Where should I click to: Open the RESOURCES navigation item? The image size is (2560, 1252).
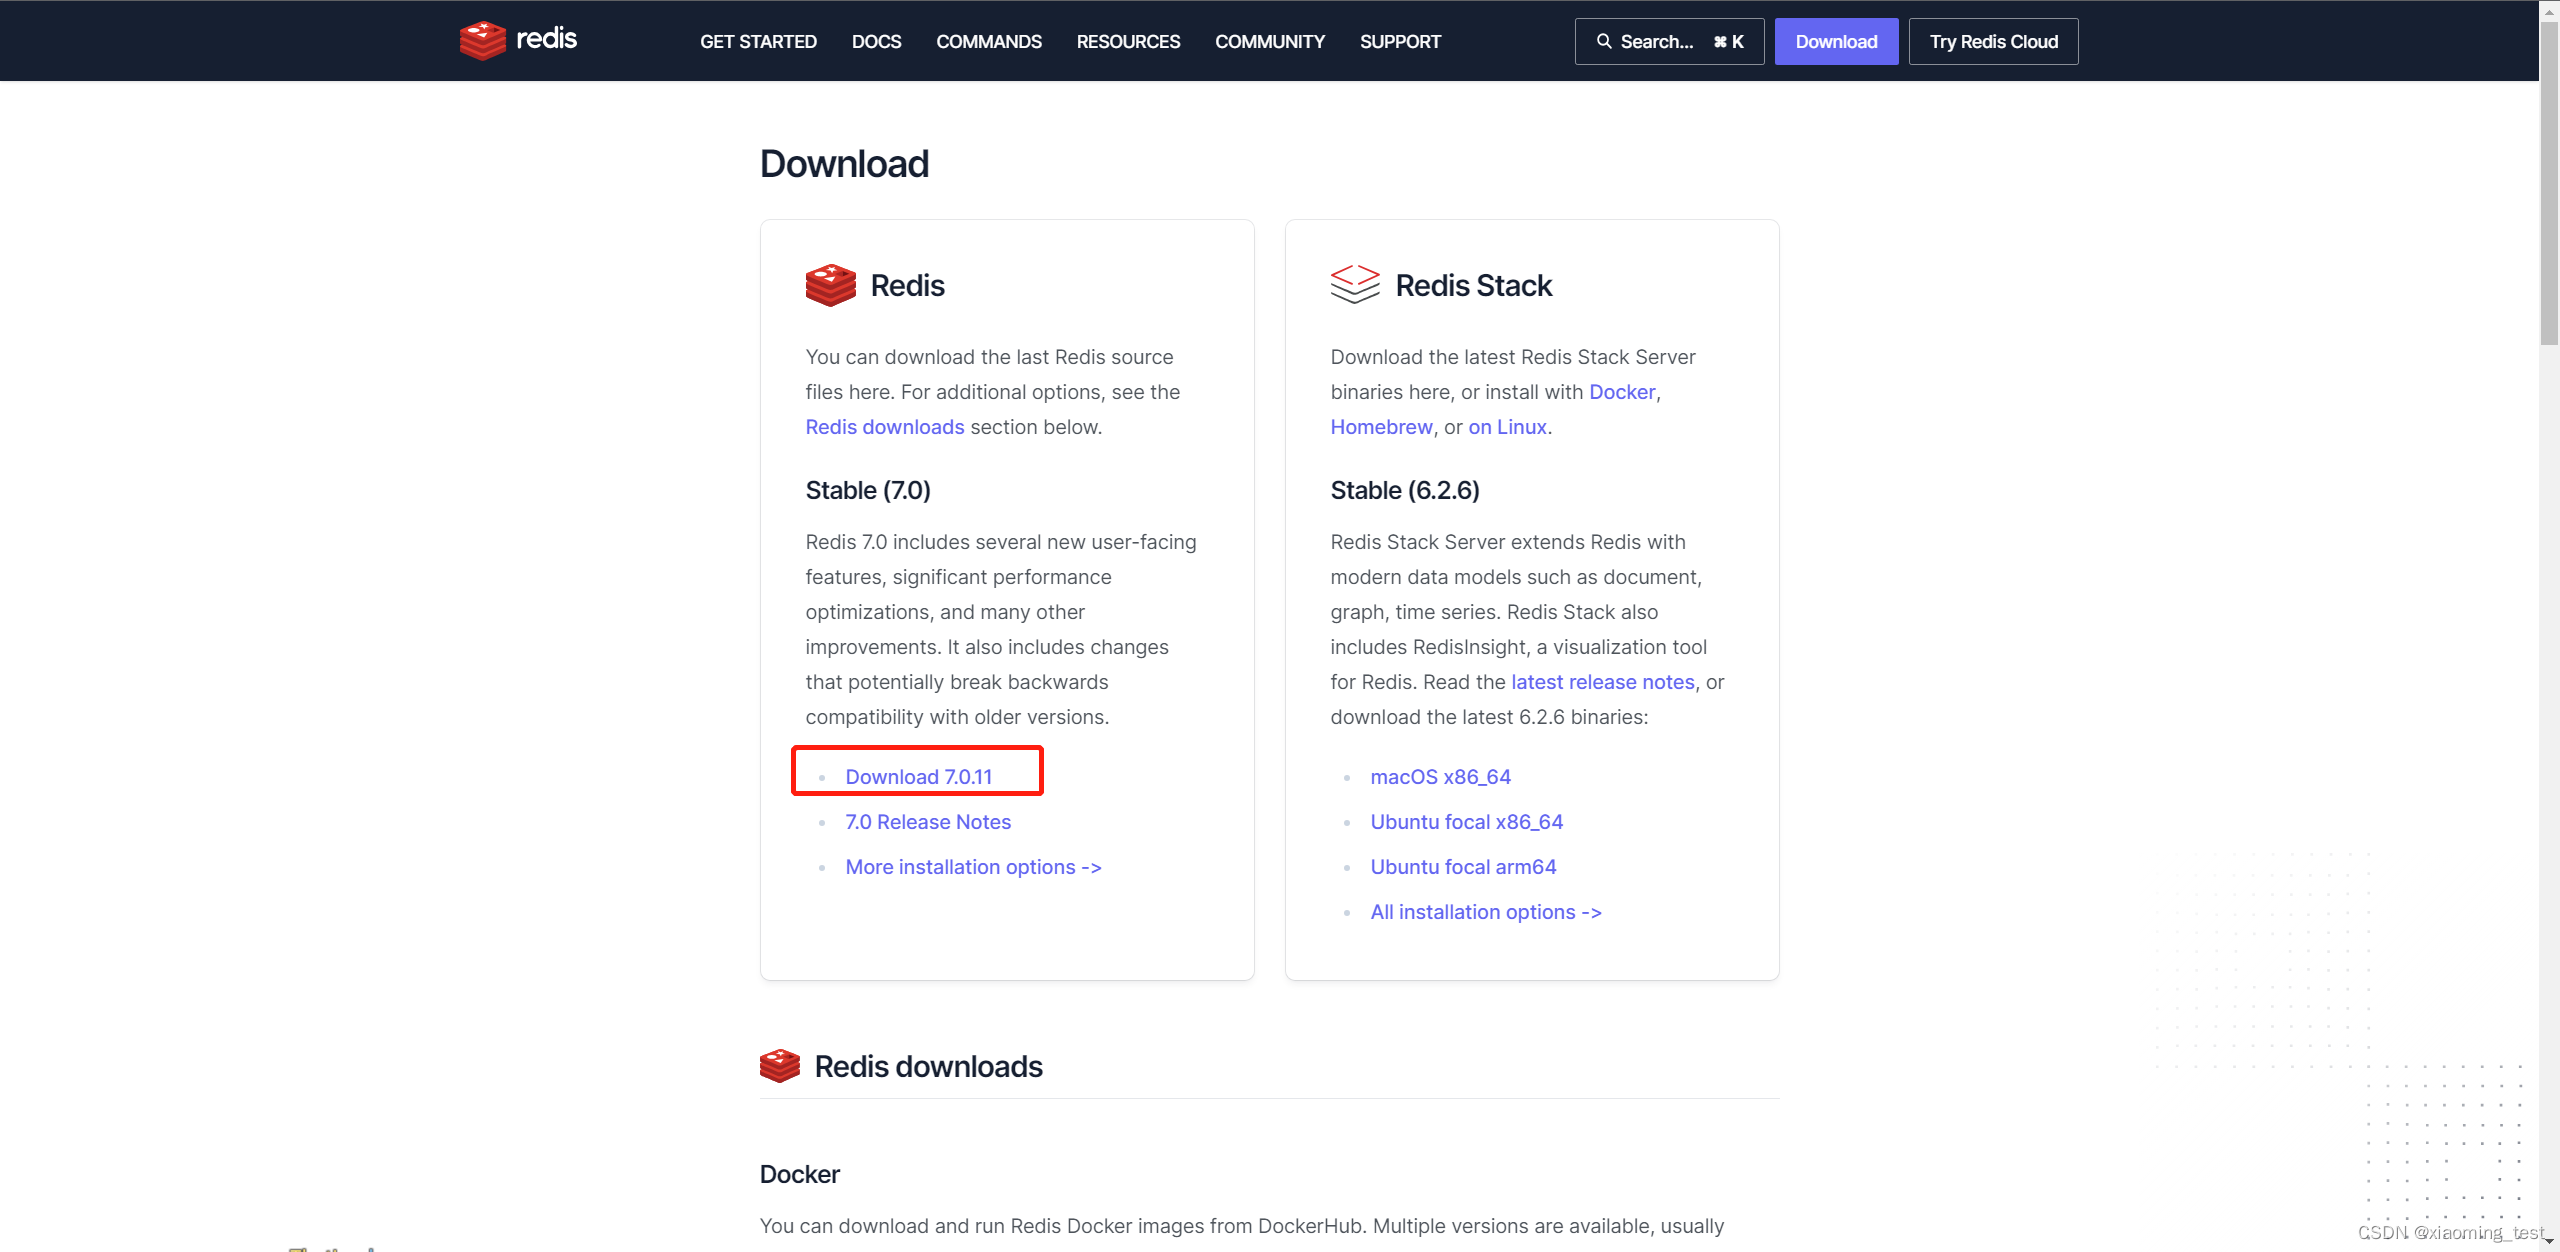tap(1128, 41)
